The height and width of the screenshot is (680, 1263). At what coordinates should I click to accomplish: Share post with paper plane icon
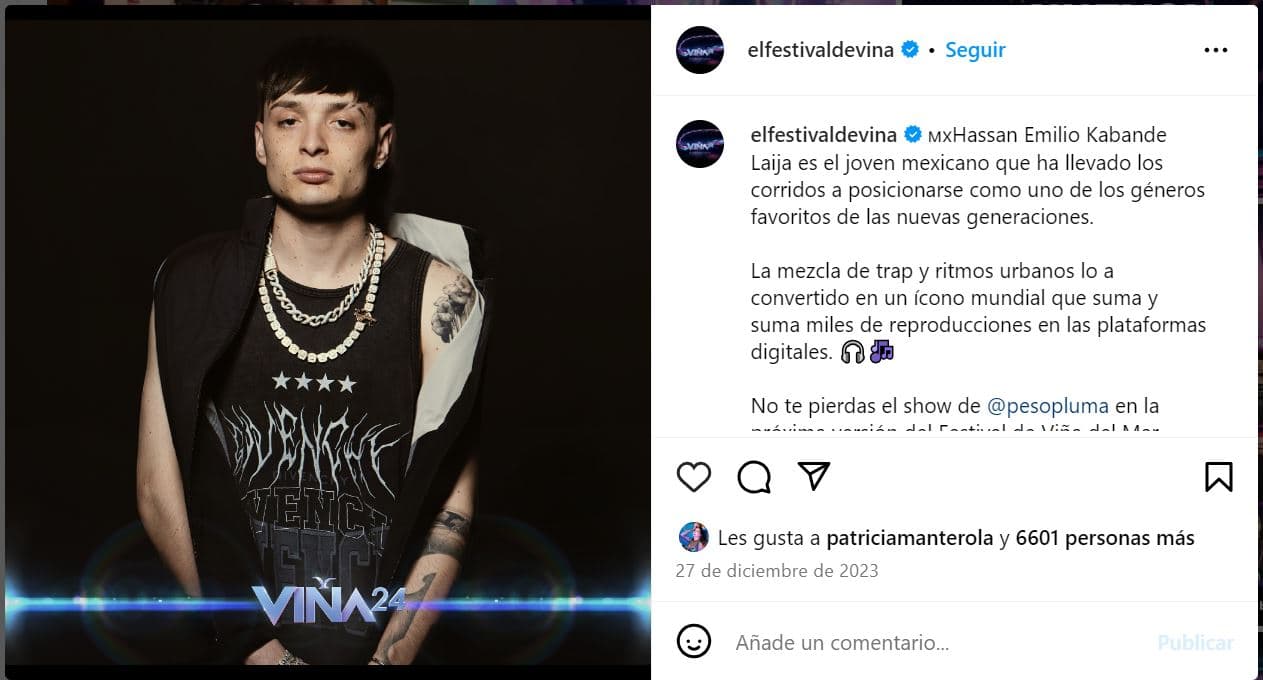tap(815, 476)
